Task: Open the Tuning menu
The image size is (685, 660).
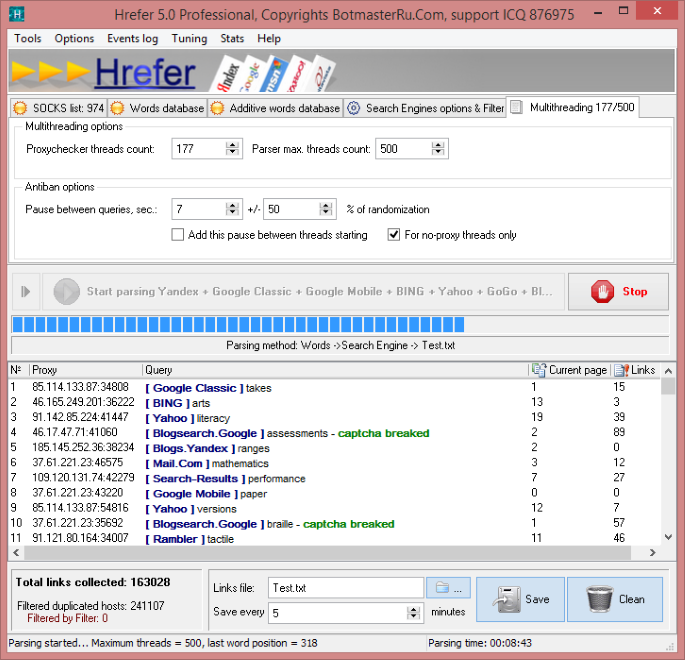Action: pyautogui.click(x=189, y=38)
